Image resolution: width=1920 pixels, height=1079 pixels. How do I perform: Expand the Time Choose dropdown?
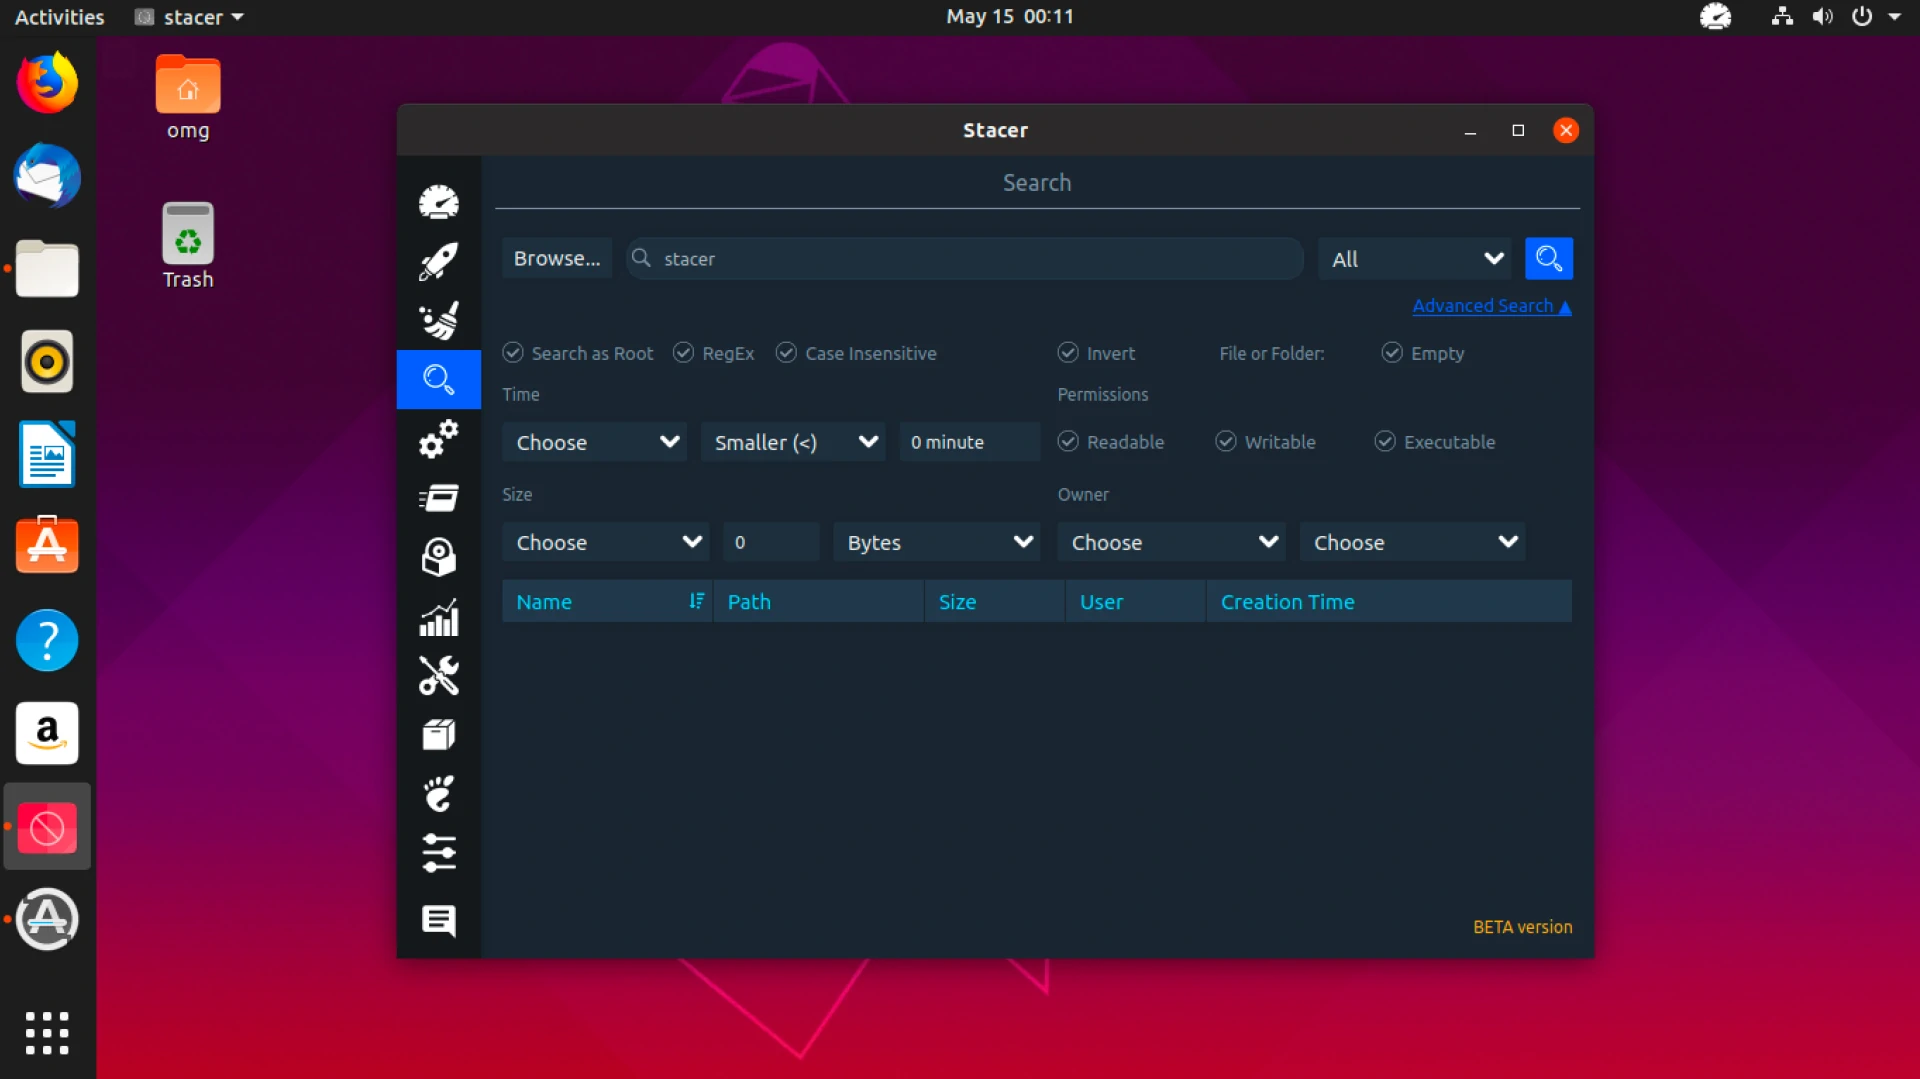[x=595, y=442]
